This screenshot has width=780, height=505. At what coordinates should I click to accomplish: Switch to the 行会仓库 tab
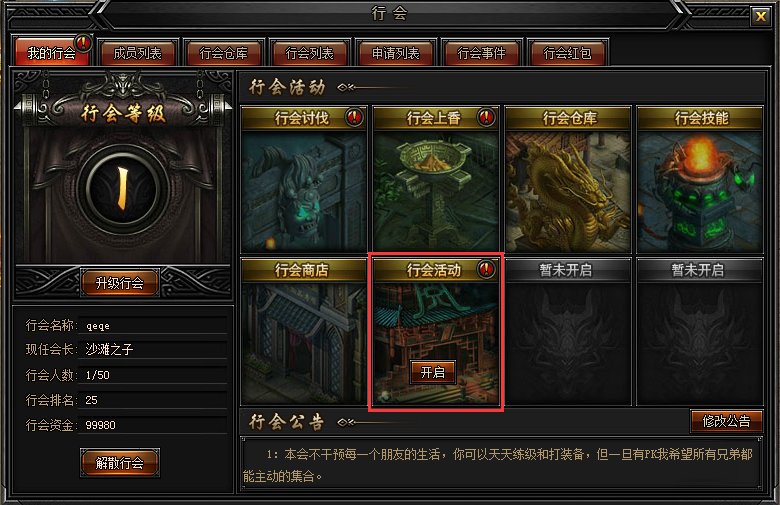223,53
